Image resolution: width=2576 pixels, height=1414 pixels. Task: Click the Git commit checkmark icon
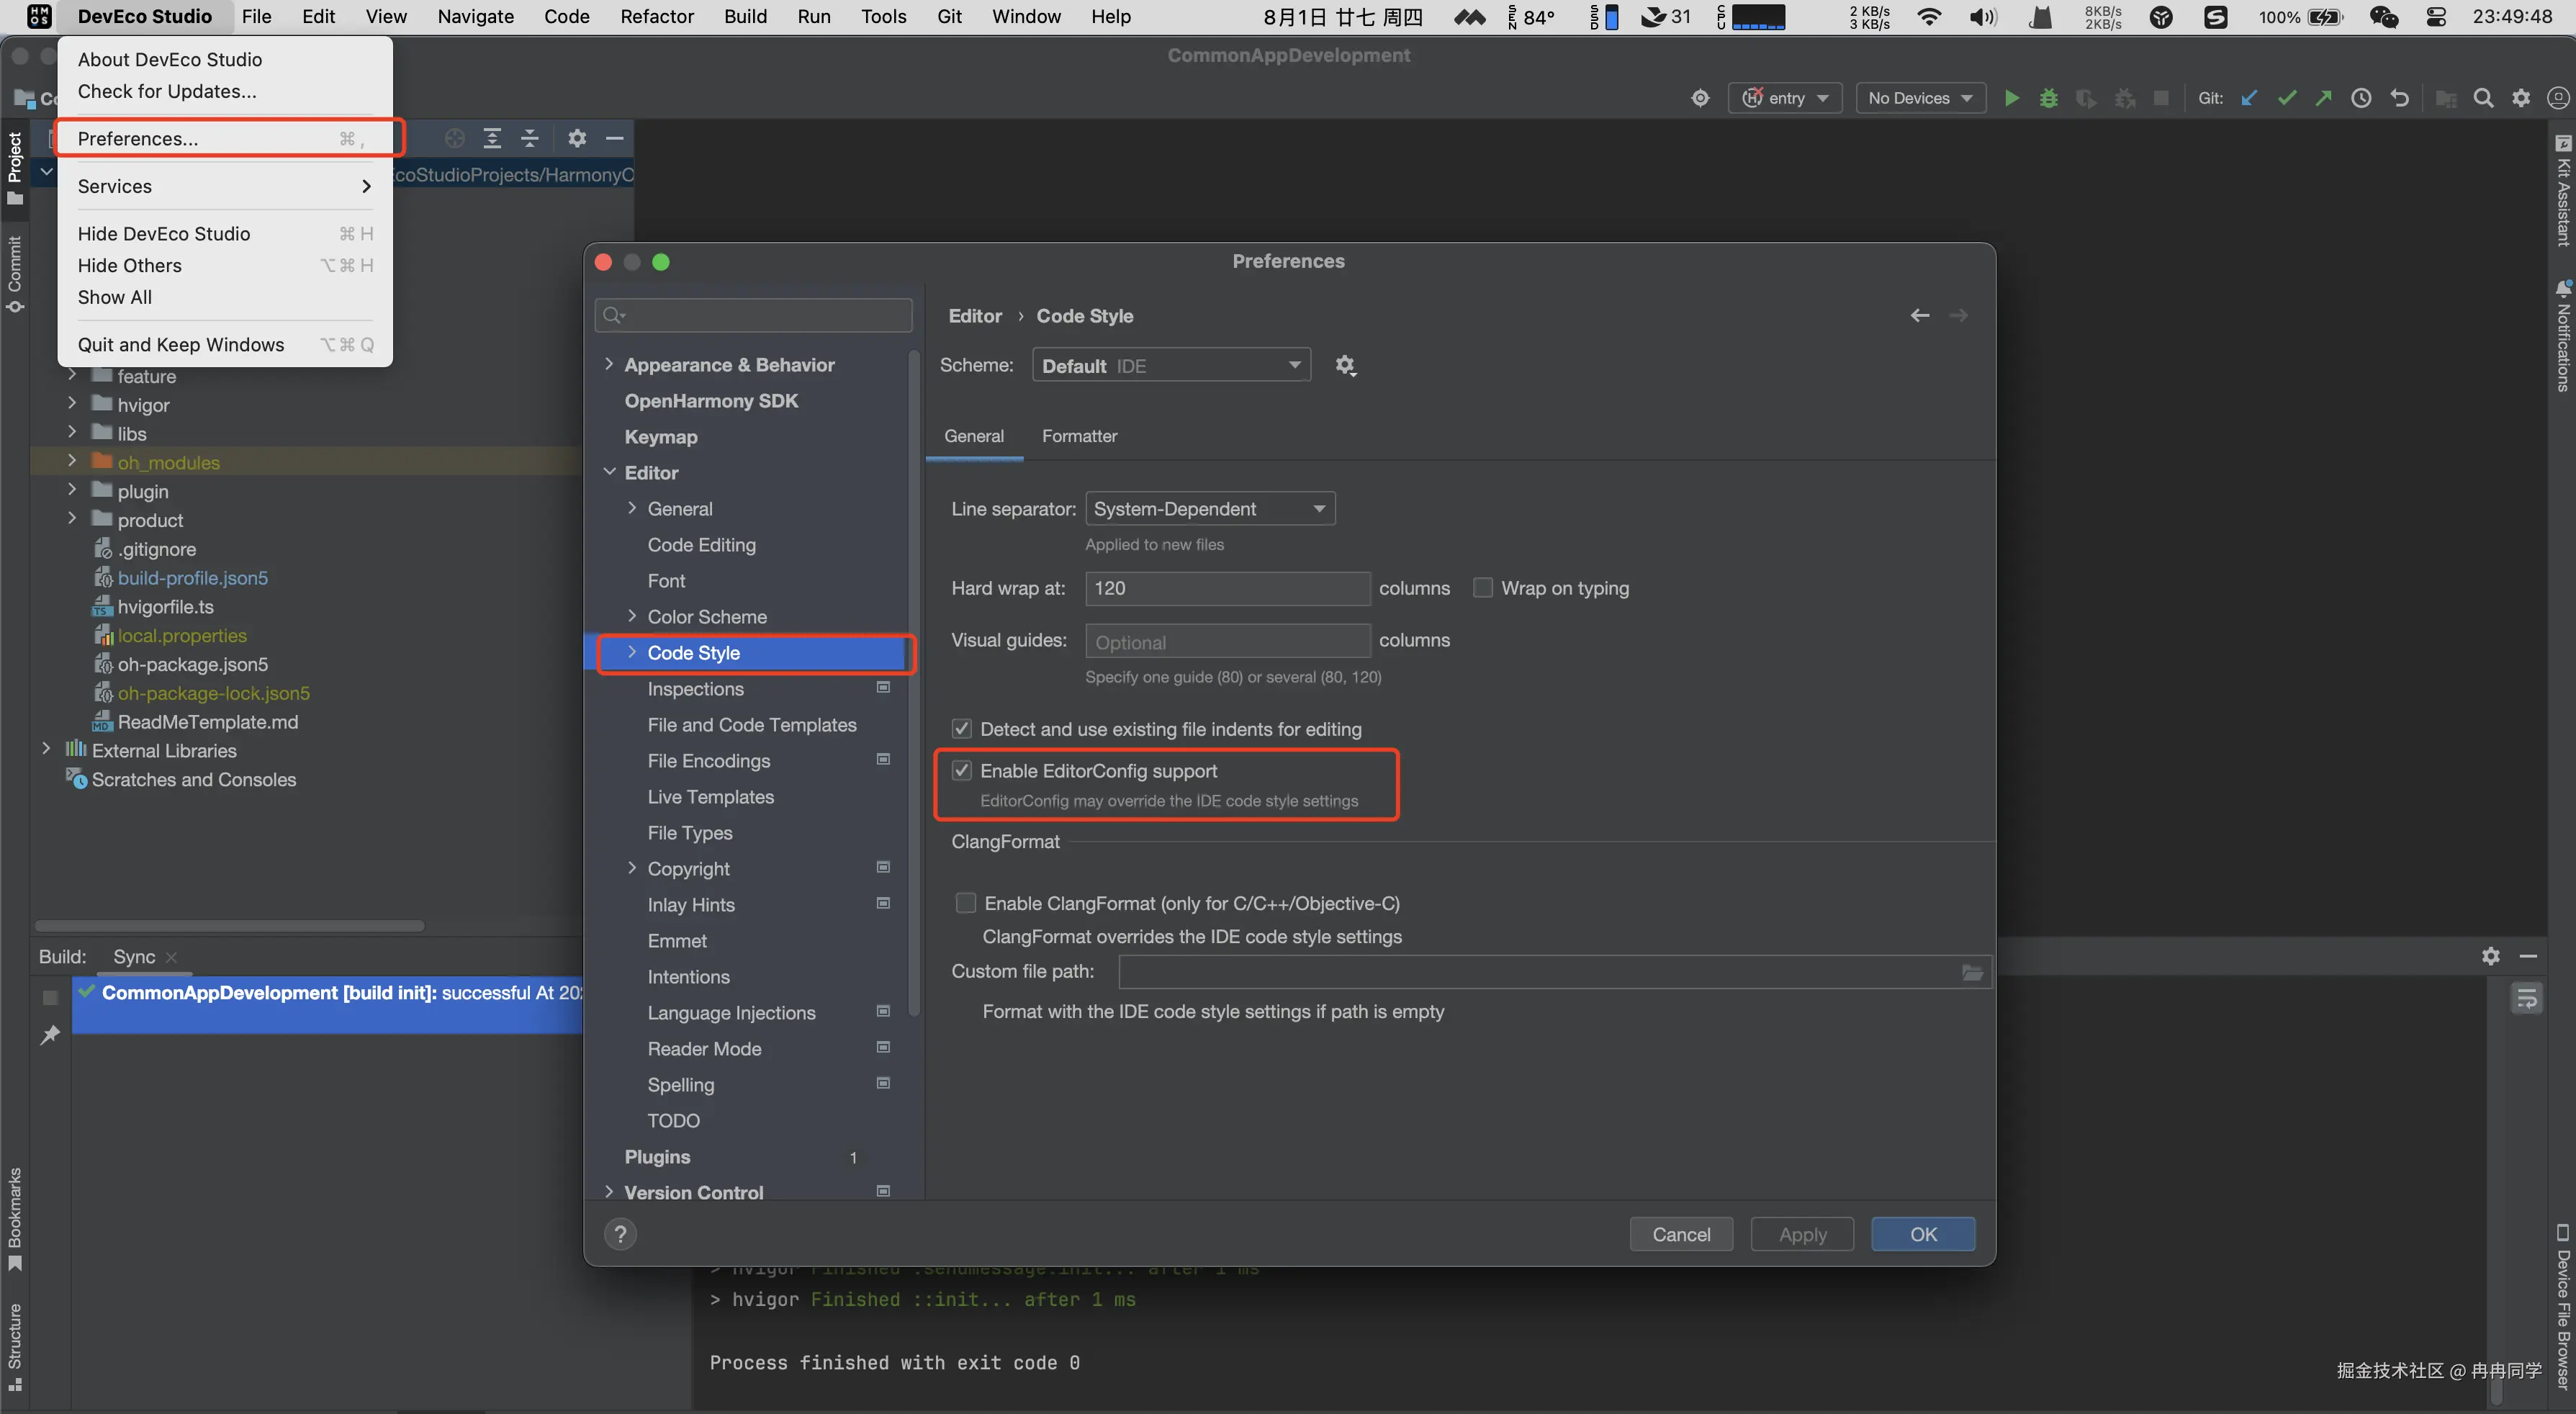click(x=2286, y=98)
